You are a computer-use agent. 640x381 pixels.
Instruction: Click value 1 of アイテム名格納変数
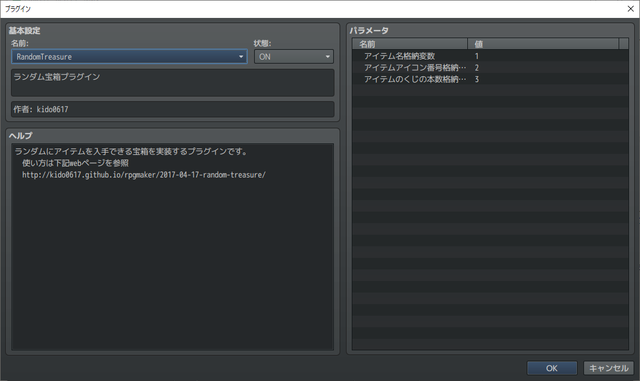[476, 56]
